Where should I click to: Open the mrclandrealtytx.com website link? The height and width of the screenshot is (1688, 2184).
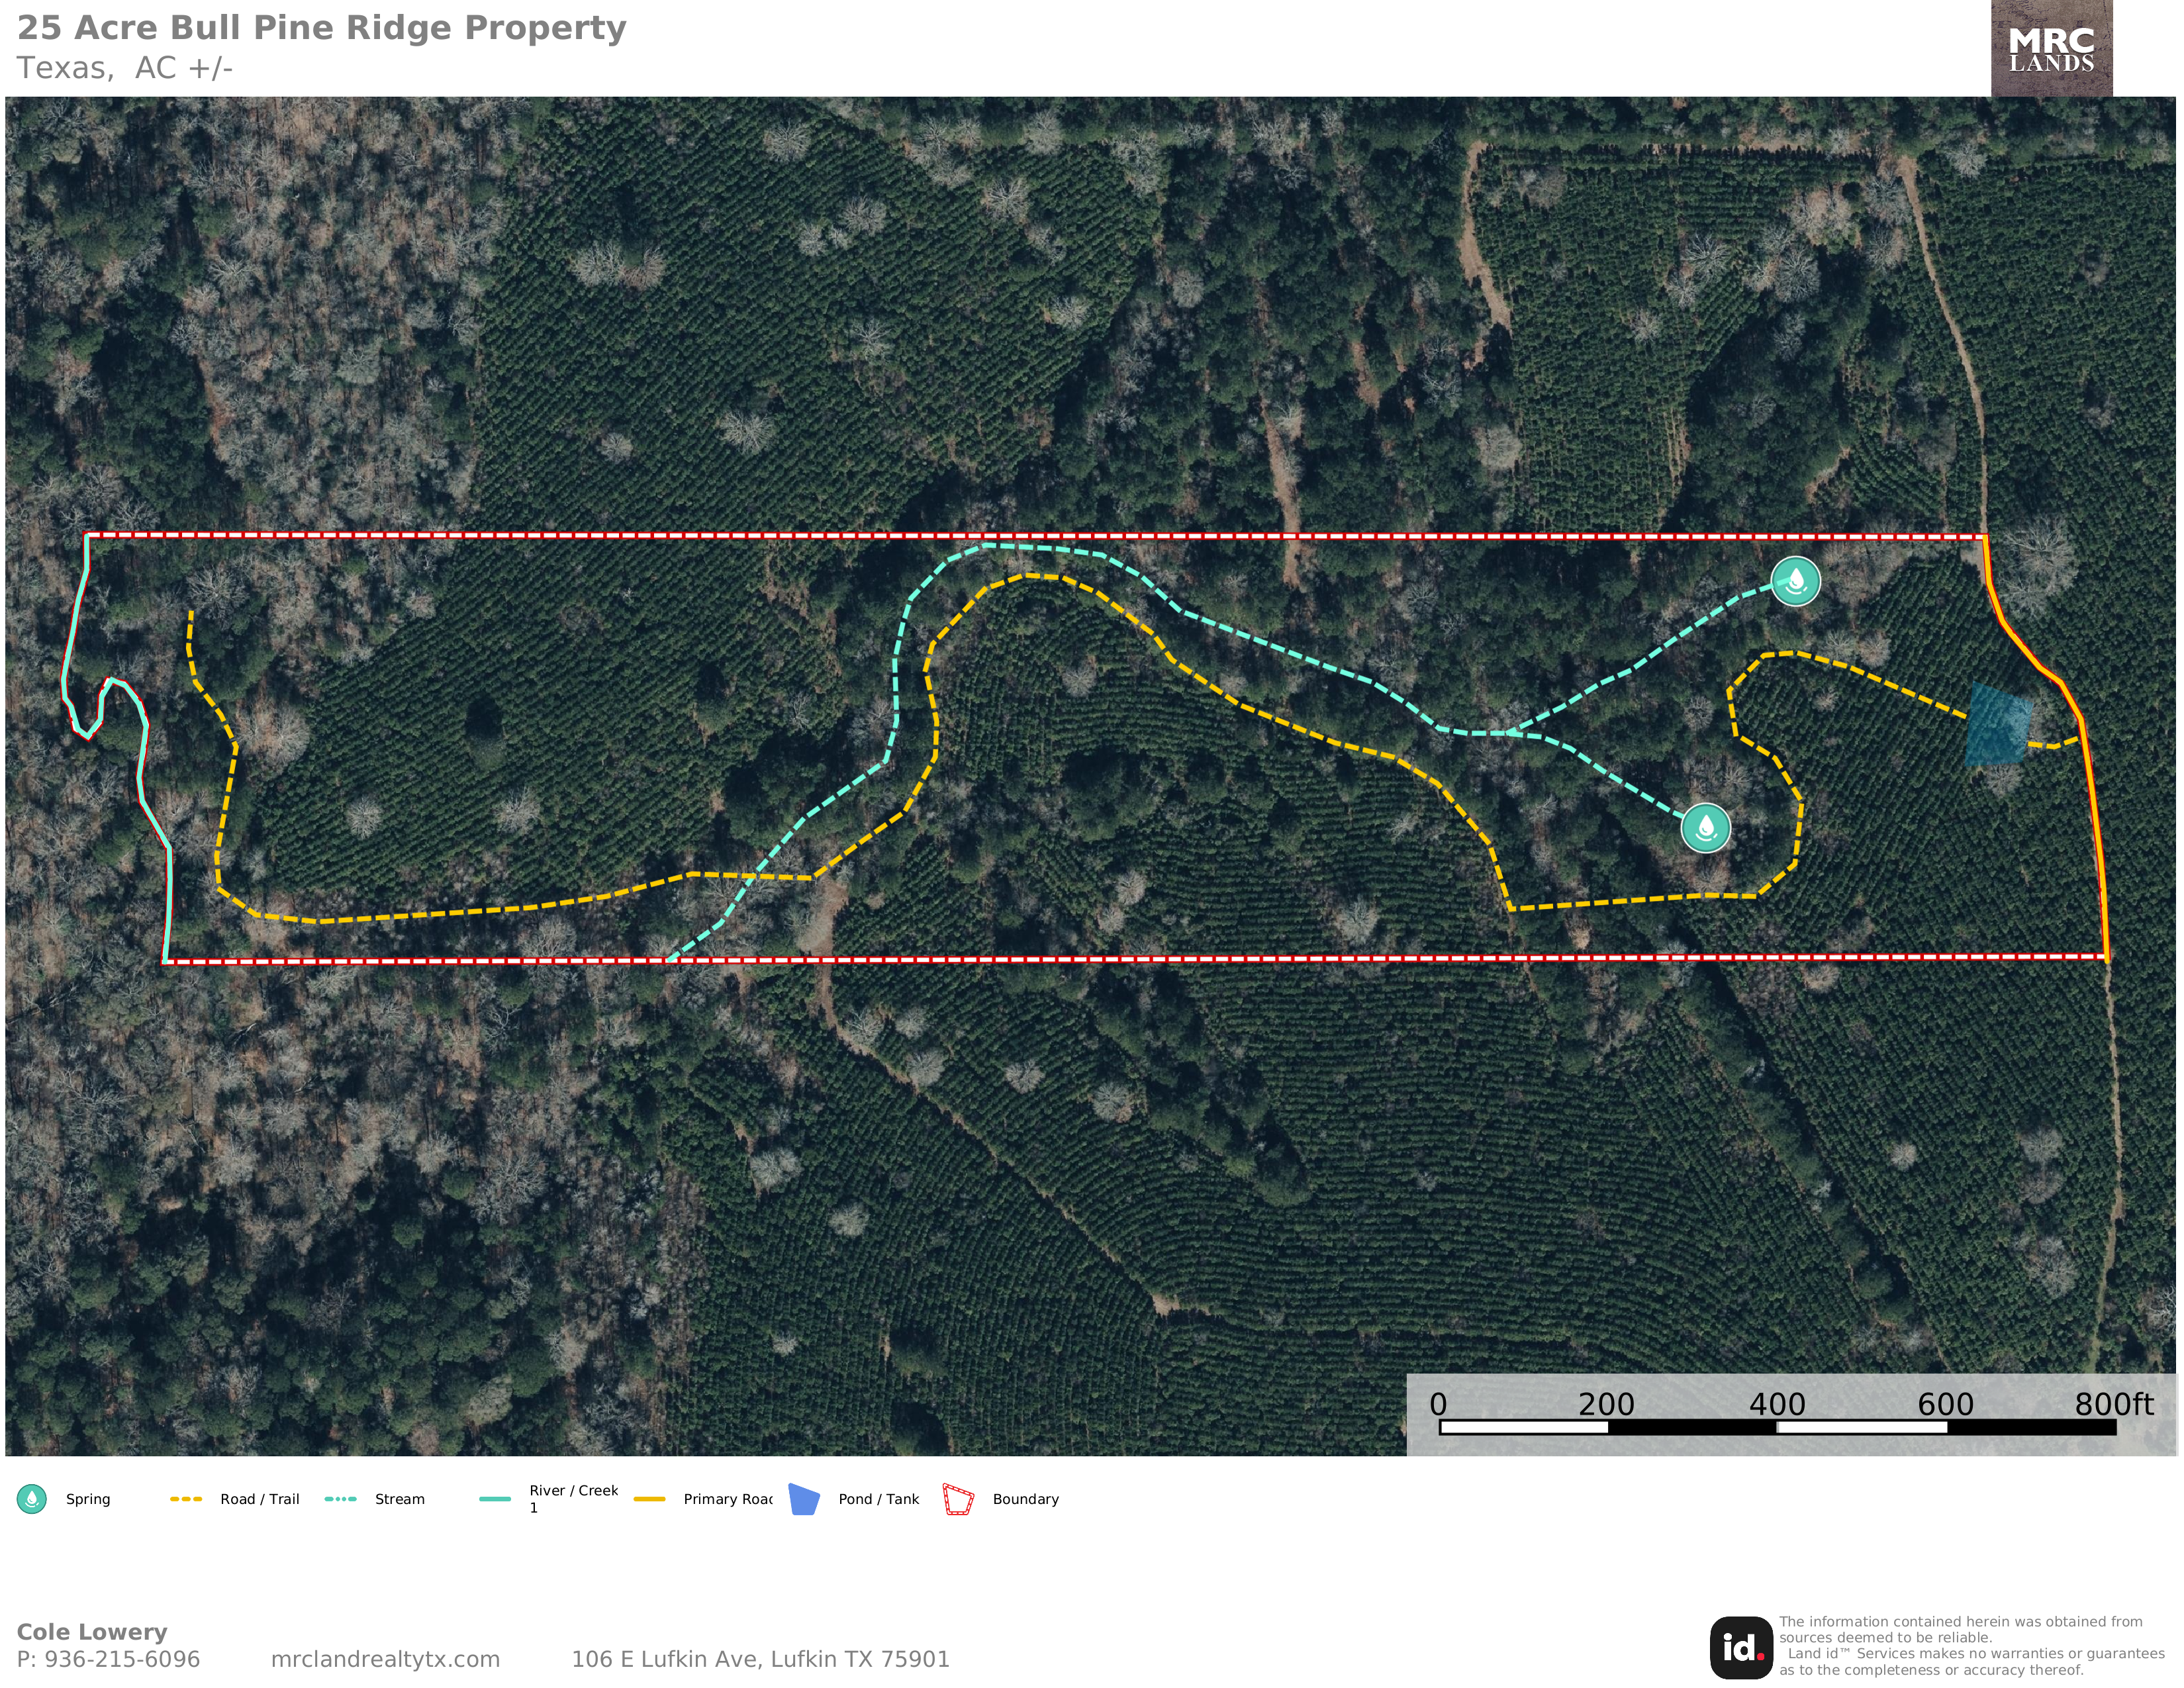click(385, 1659)
